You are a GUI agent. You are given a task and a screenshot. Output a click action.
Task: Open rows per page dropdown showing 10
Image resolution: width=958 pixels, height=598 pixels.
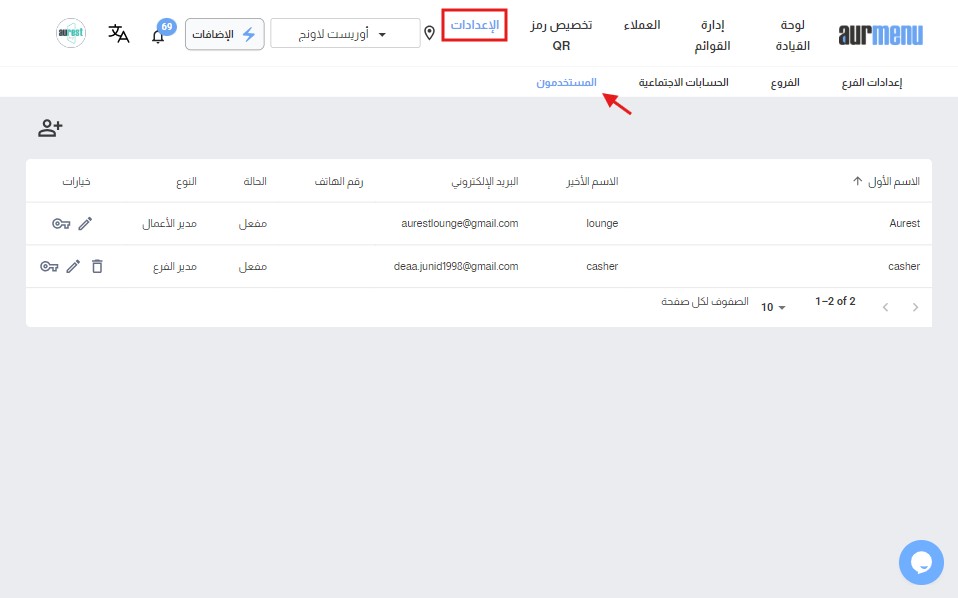773,307
